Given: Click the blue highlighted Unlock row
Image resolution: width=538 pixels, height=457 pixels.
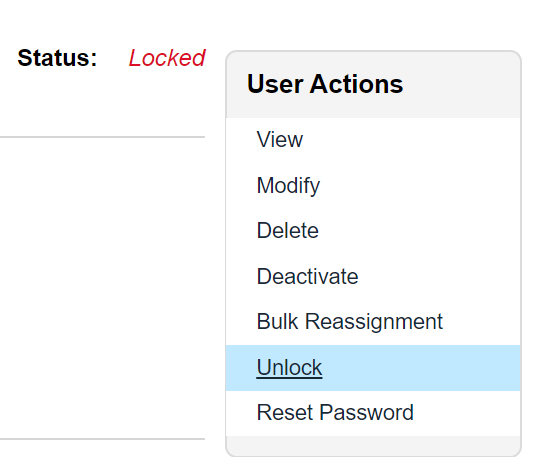Looking at the screenshot, I should point(373,368).
